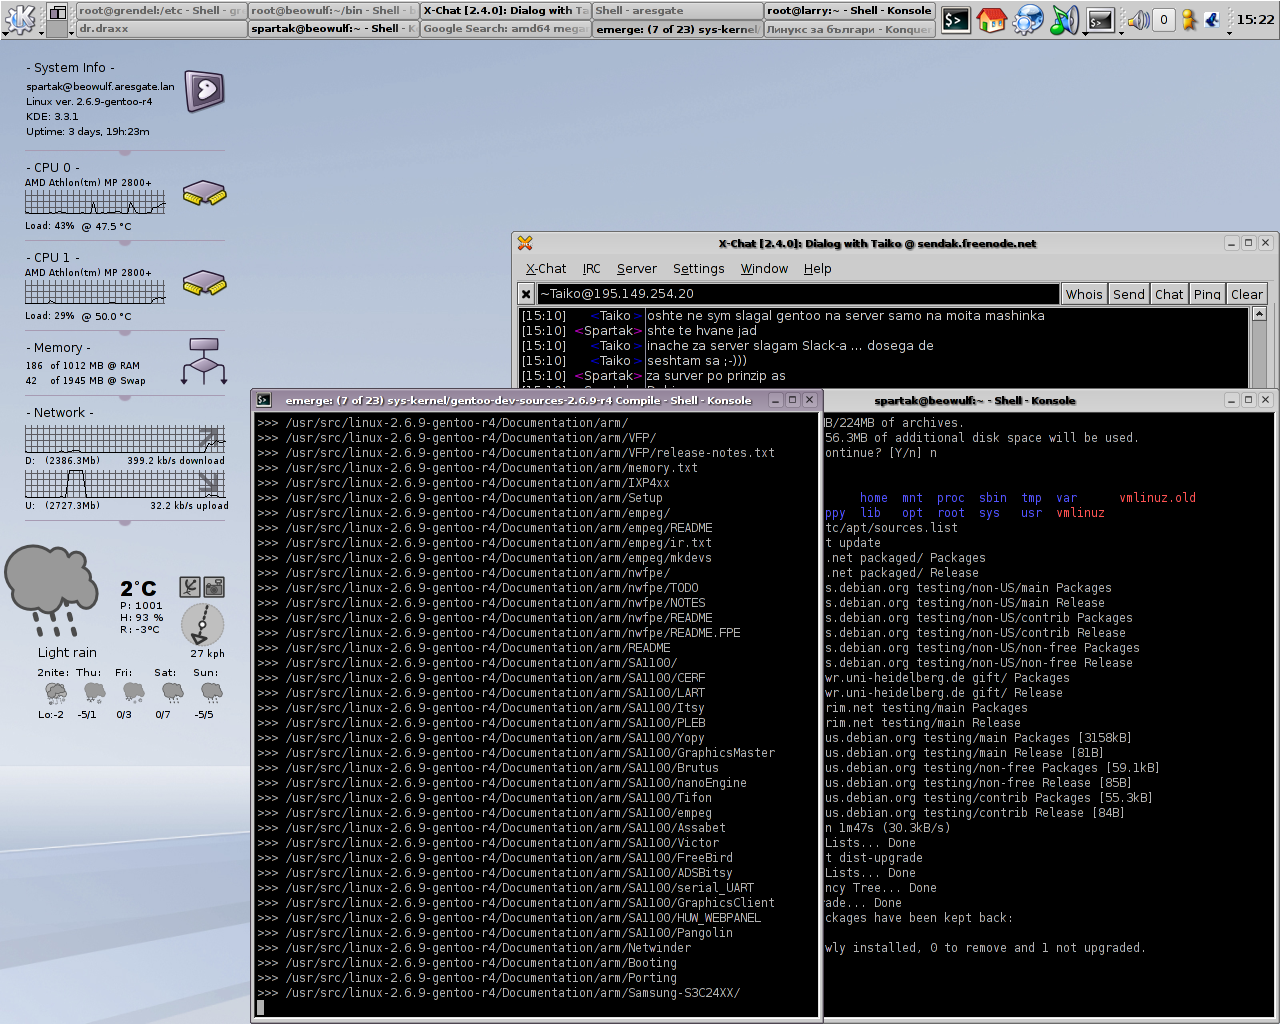Click the CPU 0 load graph
Screen dimensions: 1280x1024
click(x=95, y=202)
